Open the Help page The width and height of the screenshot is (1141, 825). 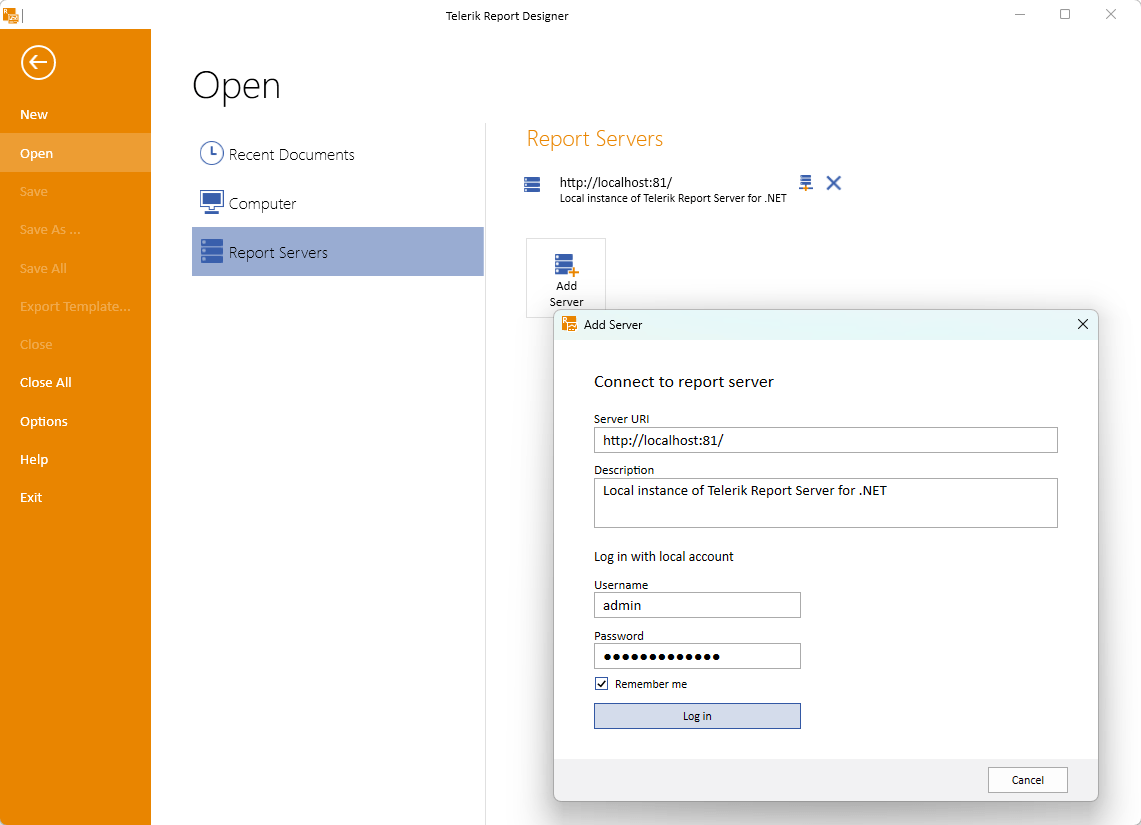(x=34, y=459)
